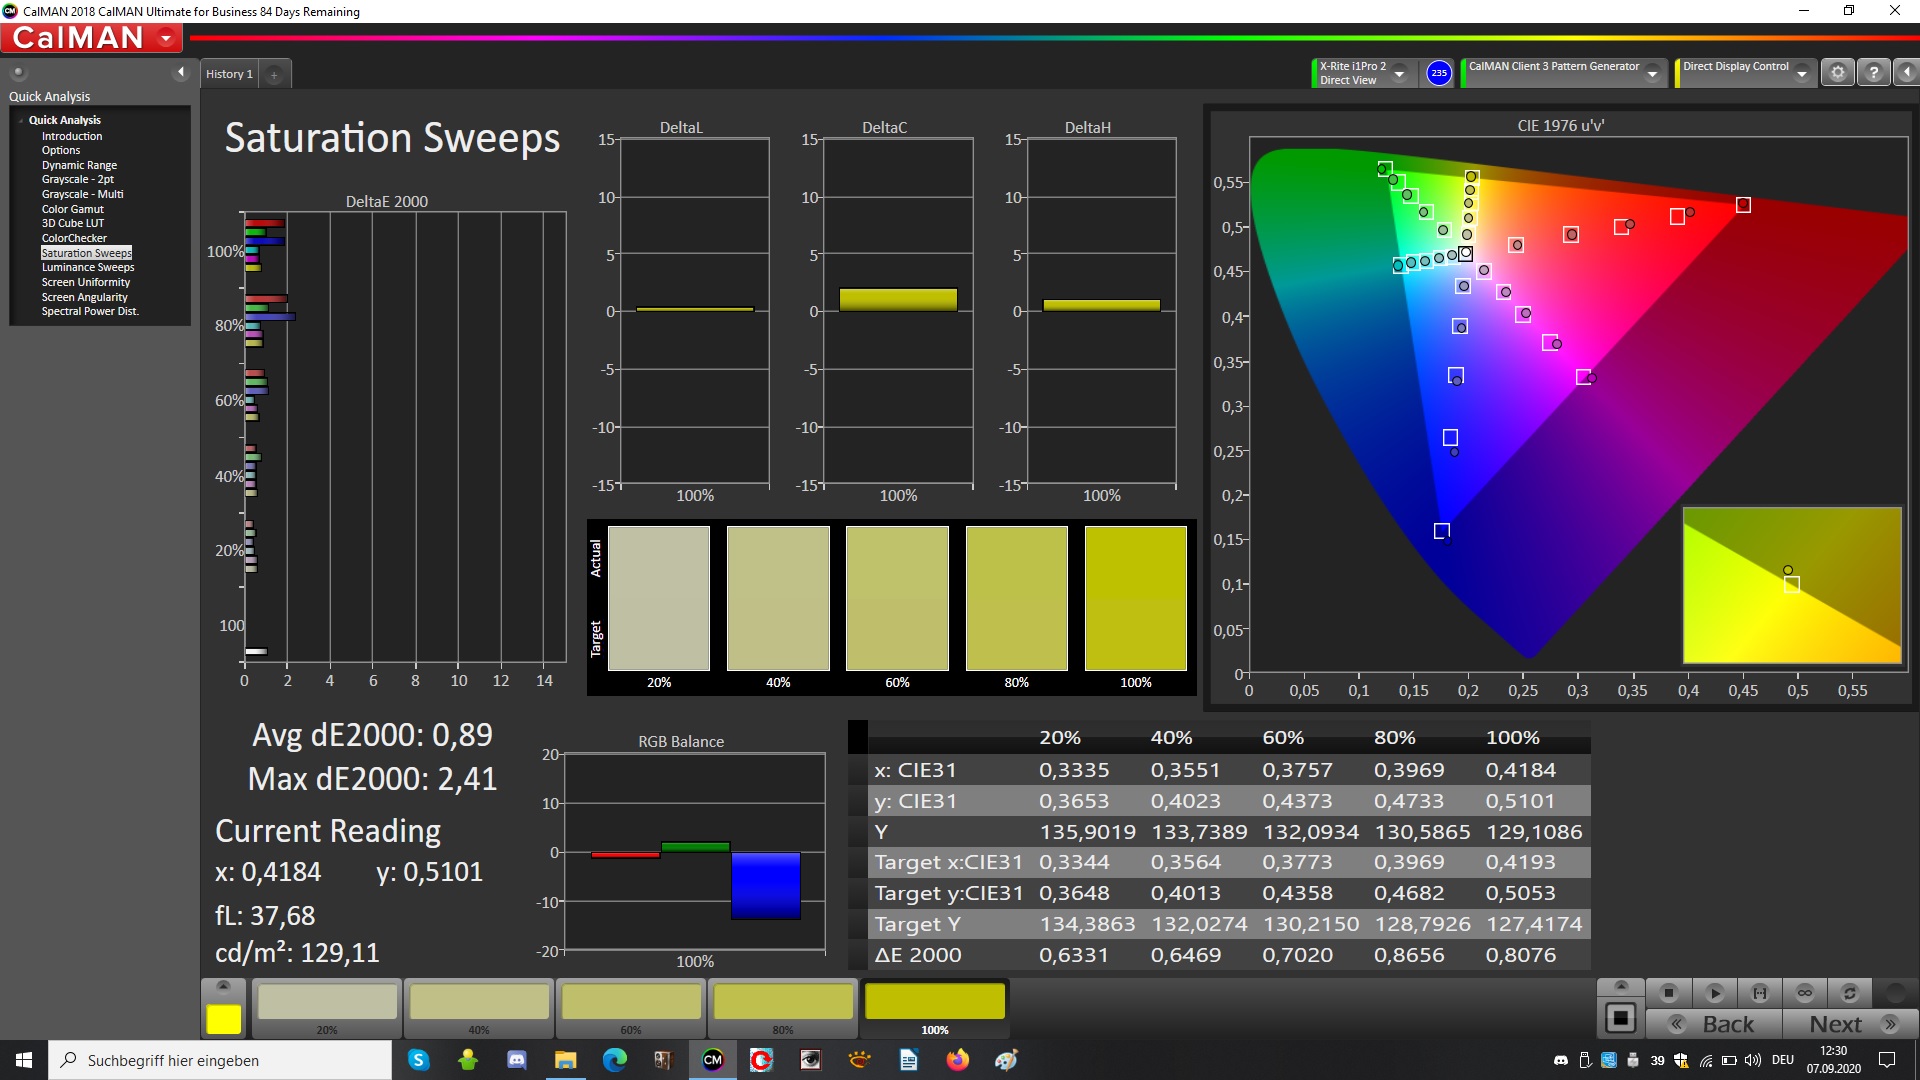Open CalMAN Client 3 Pattern Generator dropdown
Screen dimensions: 1920x1080
click(1652, 73)
